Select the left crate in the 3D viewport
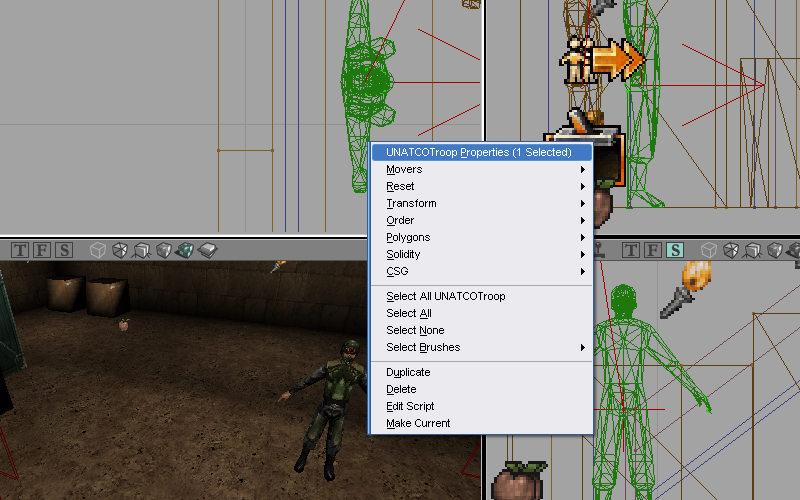 65,294
